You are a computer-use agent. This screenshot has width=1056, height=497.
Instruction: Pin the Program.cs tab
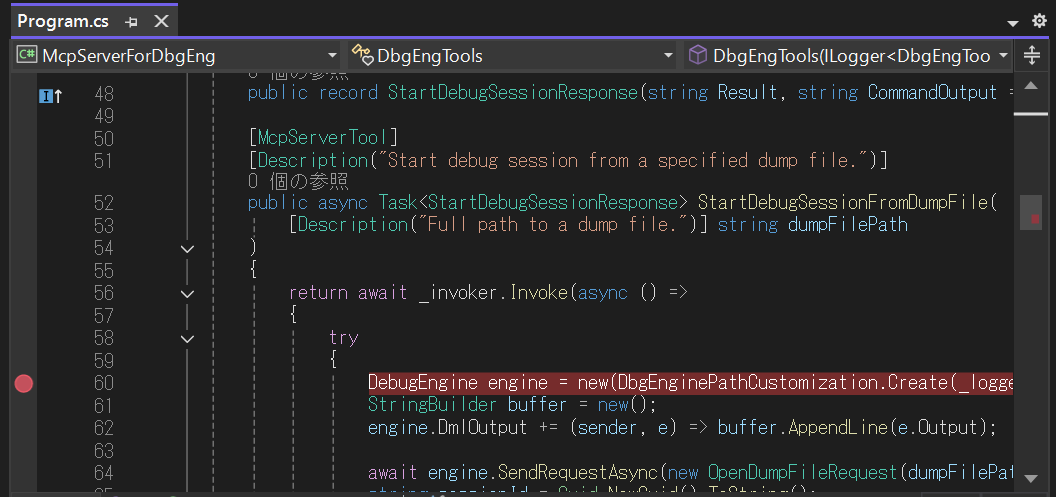pyautogui.click(x=132, y=22)
